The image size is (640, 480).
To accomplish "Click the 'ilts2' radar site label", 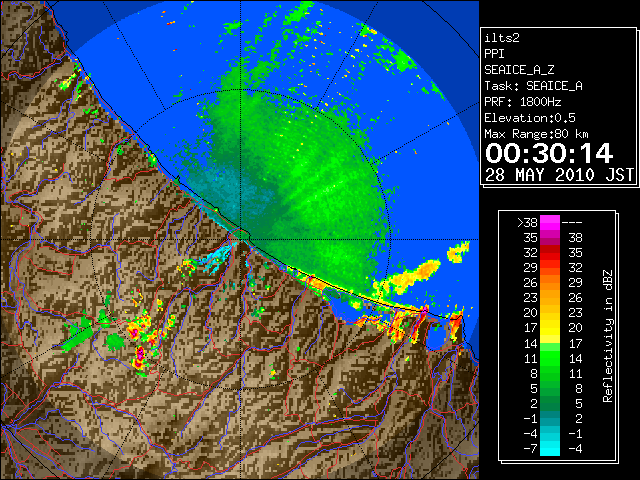I will coord(502,38).
